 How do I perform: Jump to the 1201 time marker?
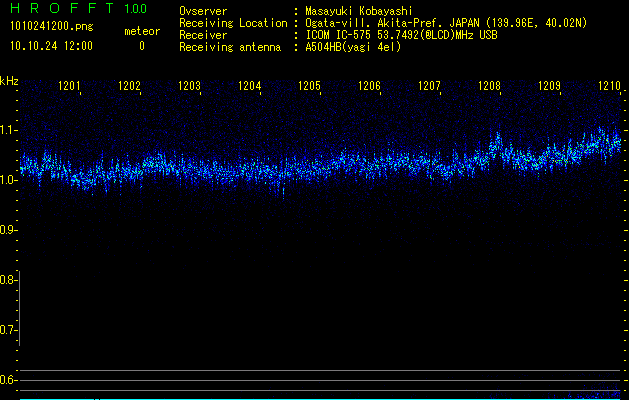70,87
